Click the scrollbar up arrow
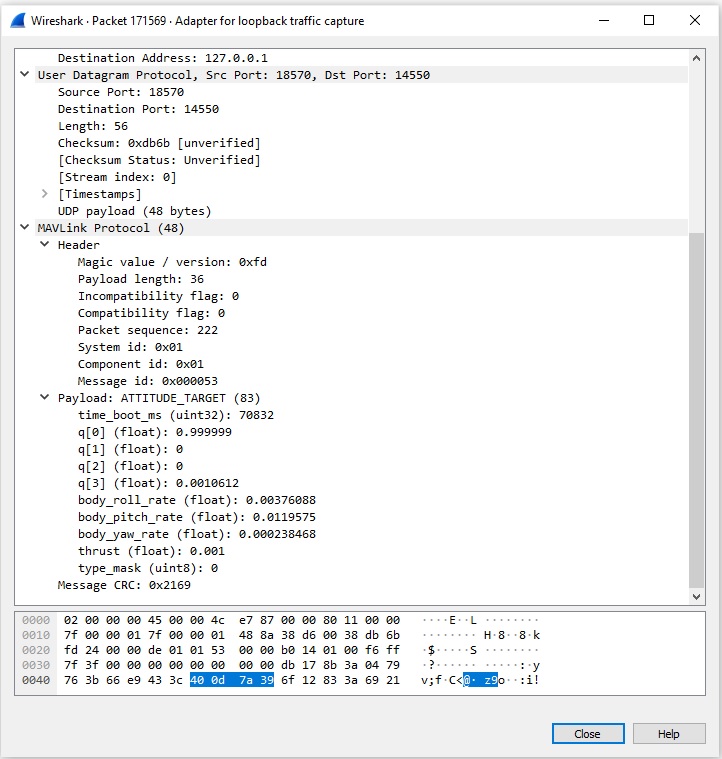 [696, 58]
